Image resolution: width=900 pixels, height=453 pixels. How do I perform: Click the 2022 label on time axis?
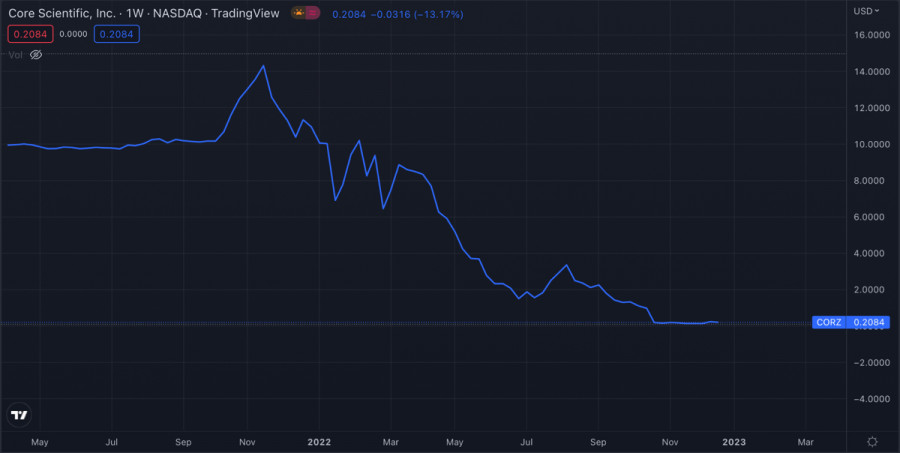[319, 442]
